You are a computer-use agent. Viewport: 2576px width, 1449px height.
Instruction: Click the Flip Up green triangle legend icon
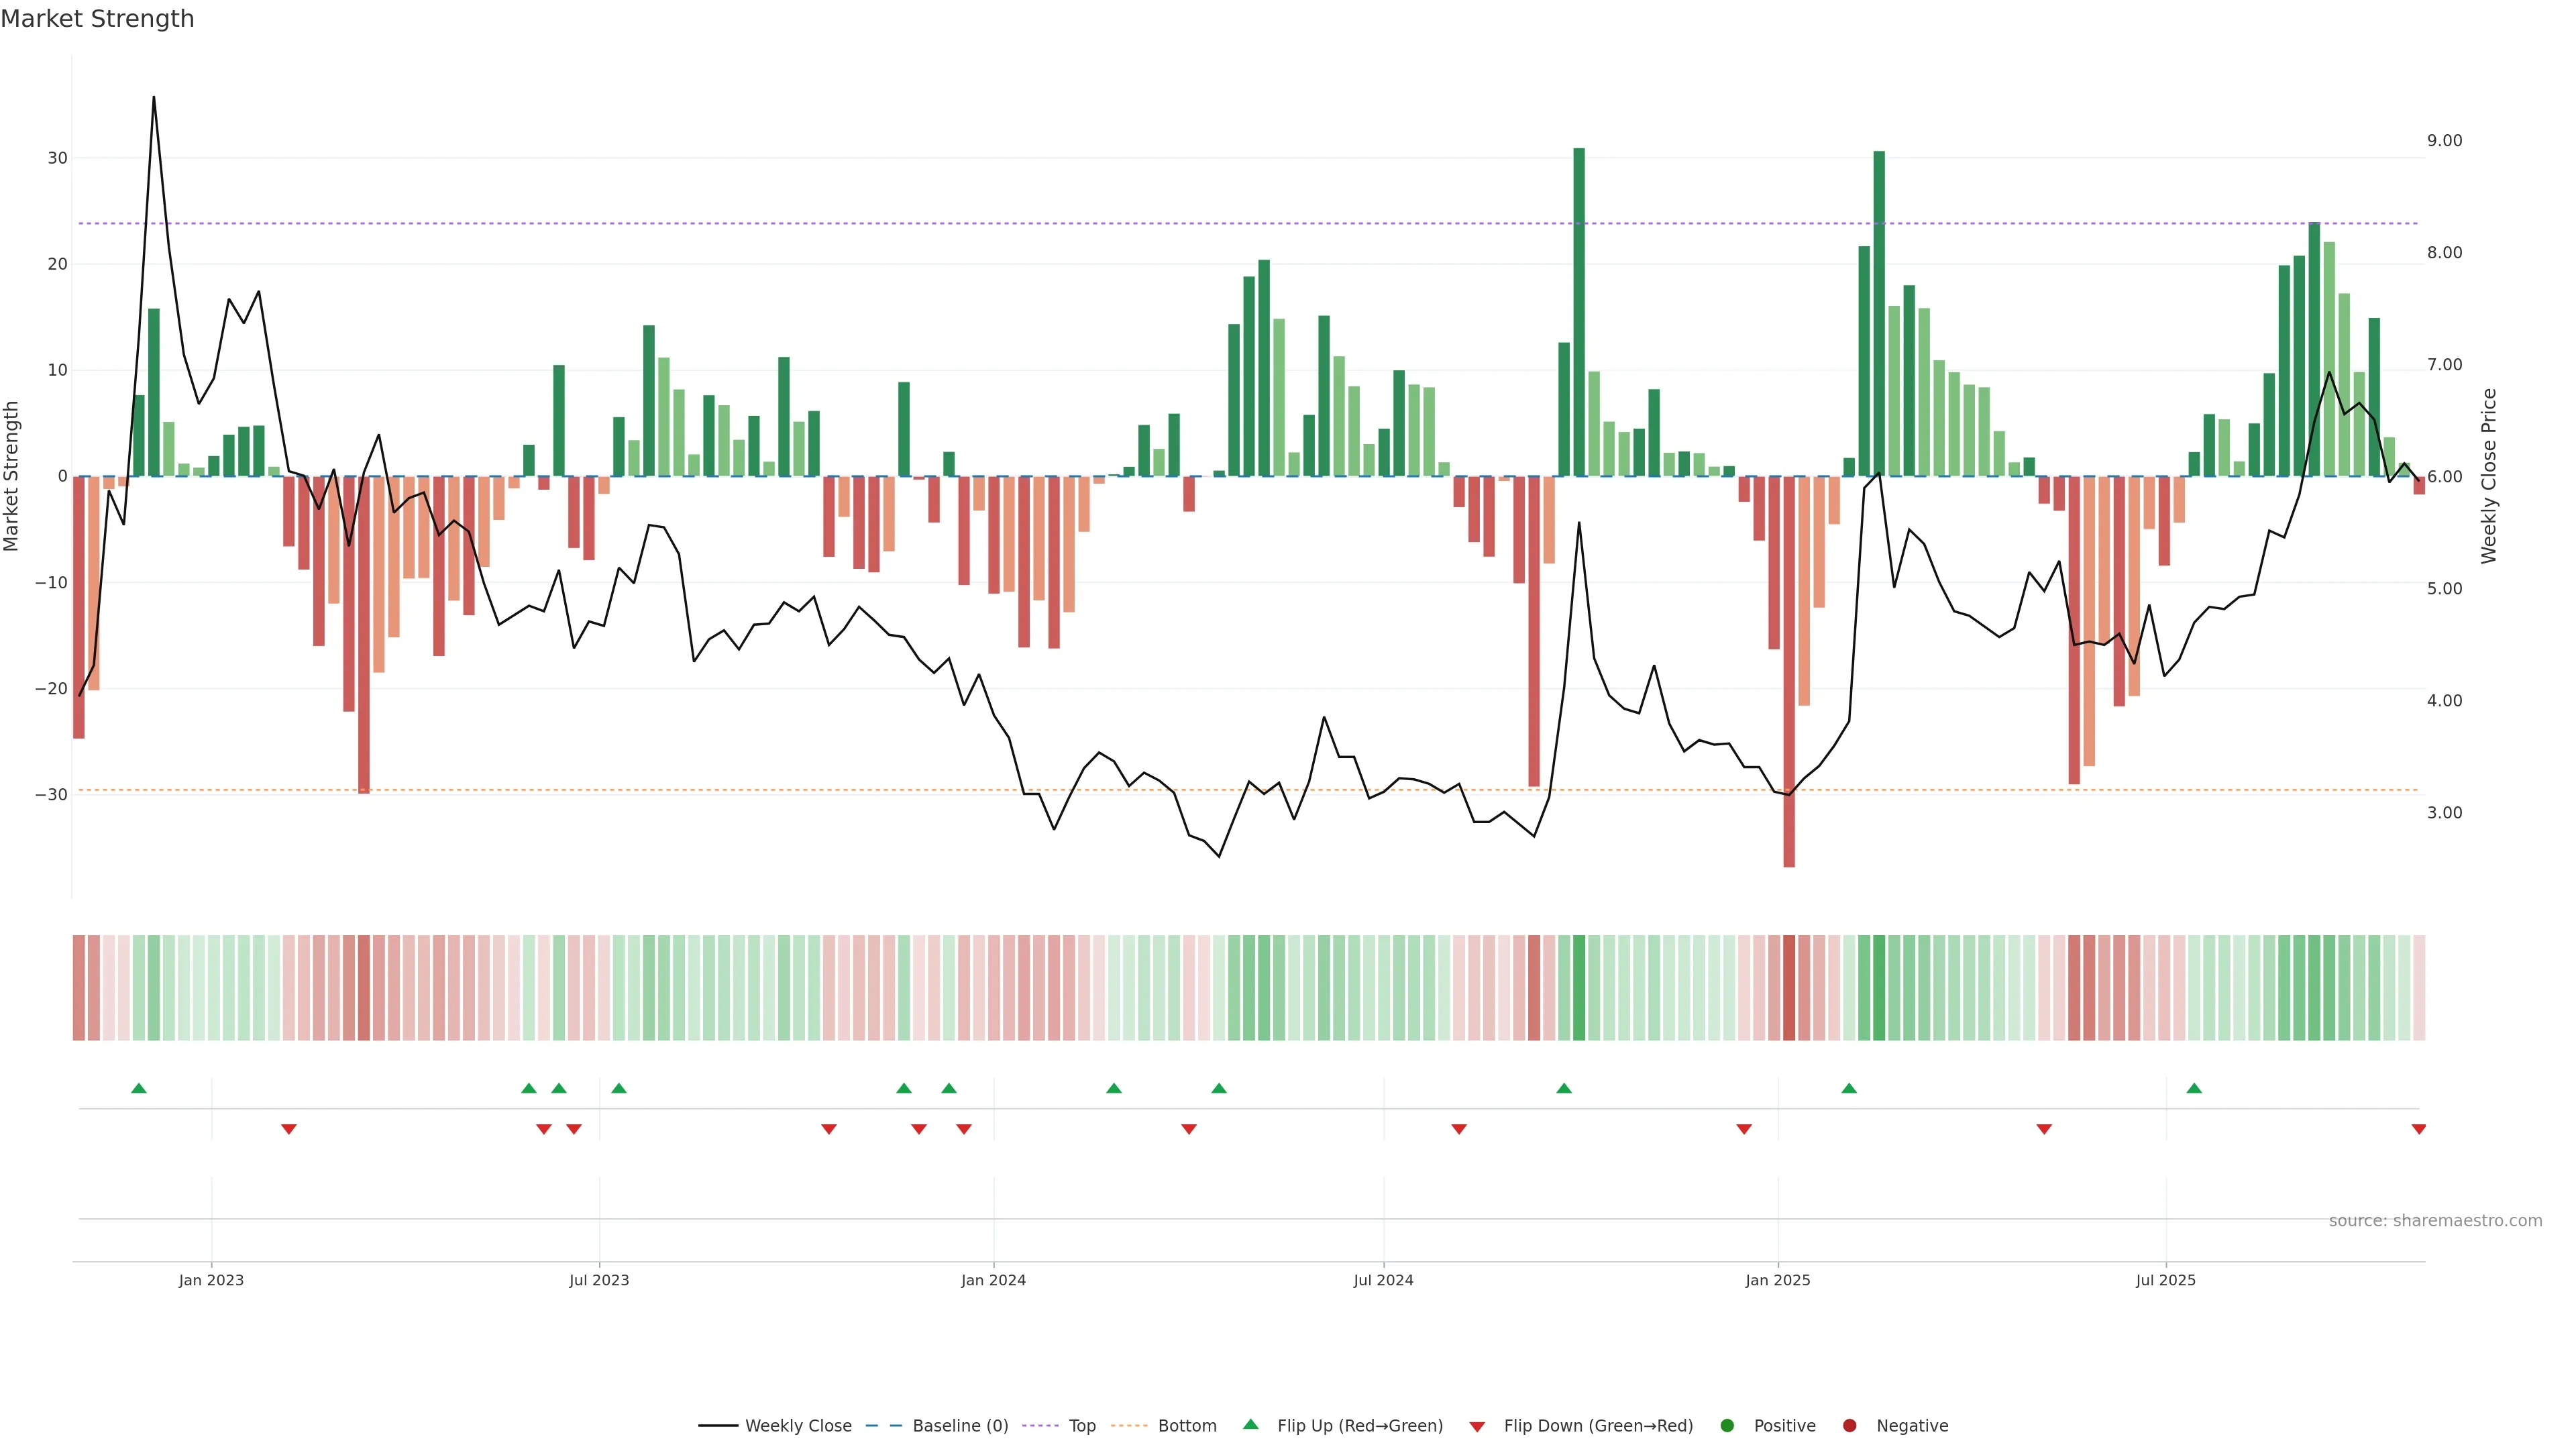pyautogui.click(x=1250, y=1425)
